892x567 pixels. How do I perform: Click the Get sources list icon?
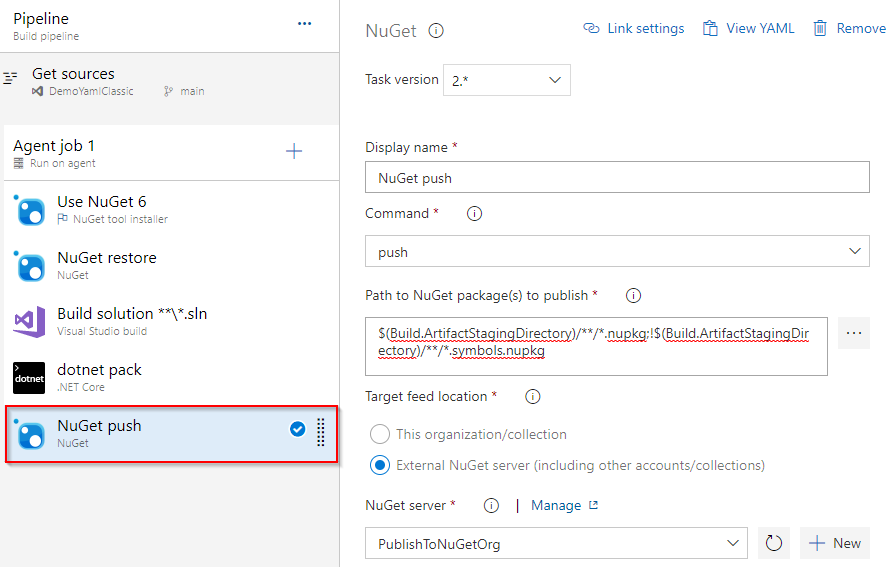[x=10, y=78]
